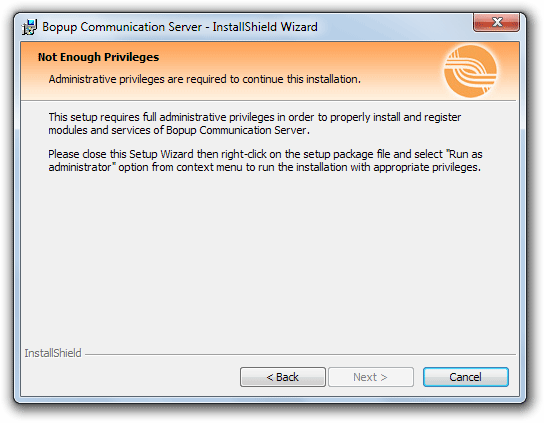Cancel the installation with the Cancel button
The height and width of the screenshot is (423, 544).
(x=466, y=377)
